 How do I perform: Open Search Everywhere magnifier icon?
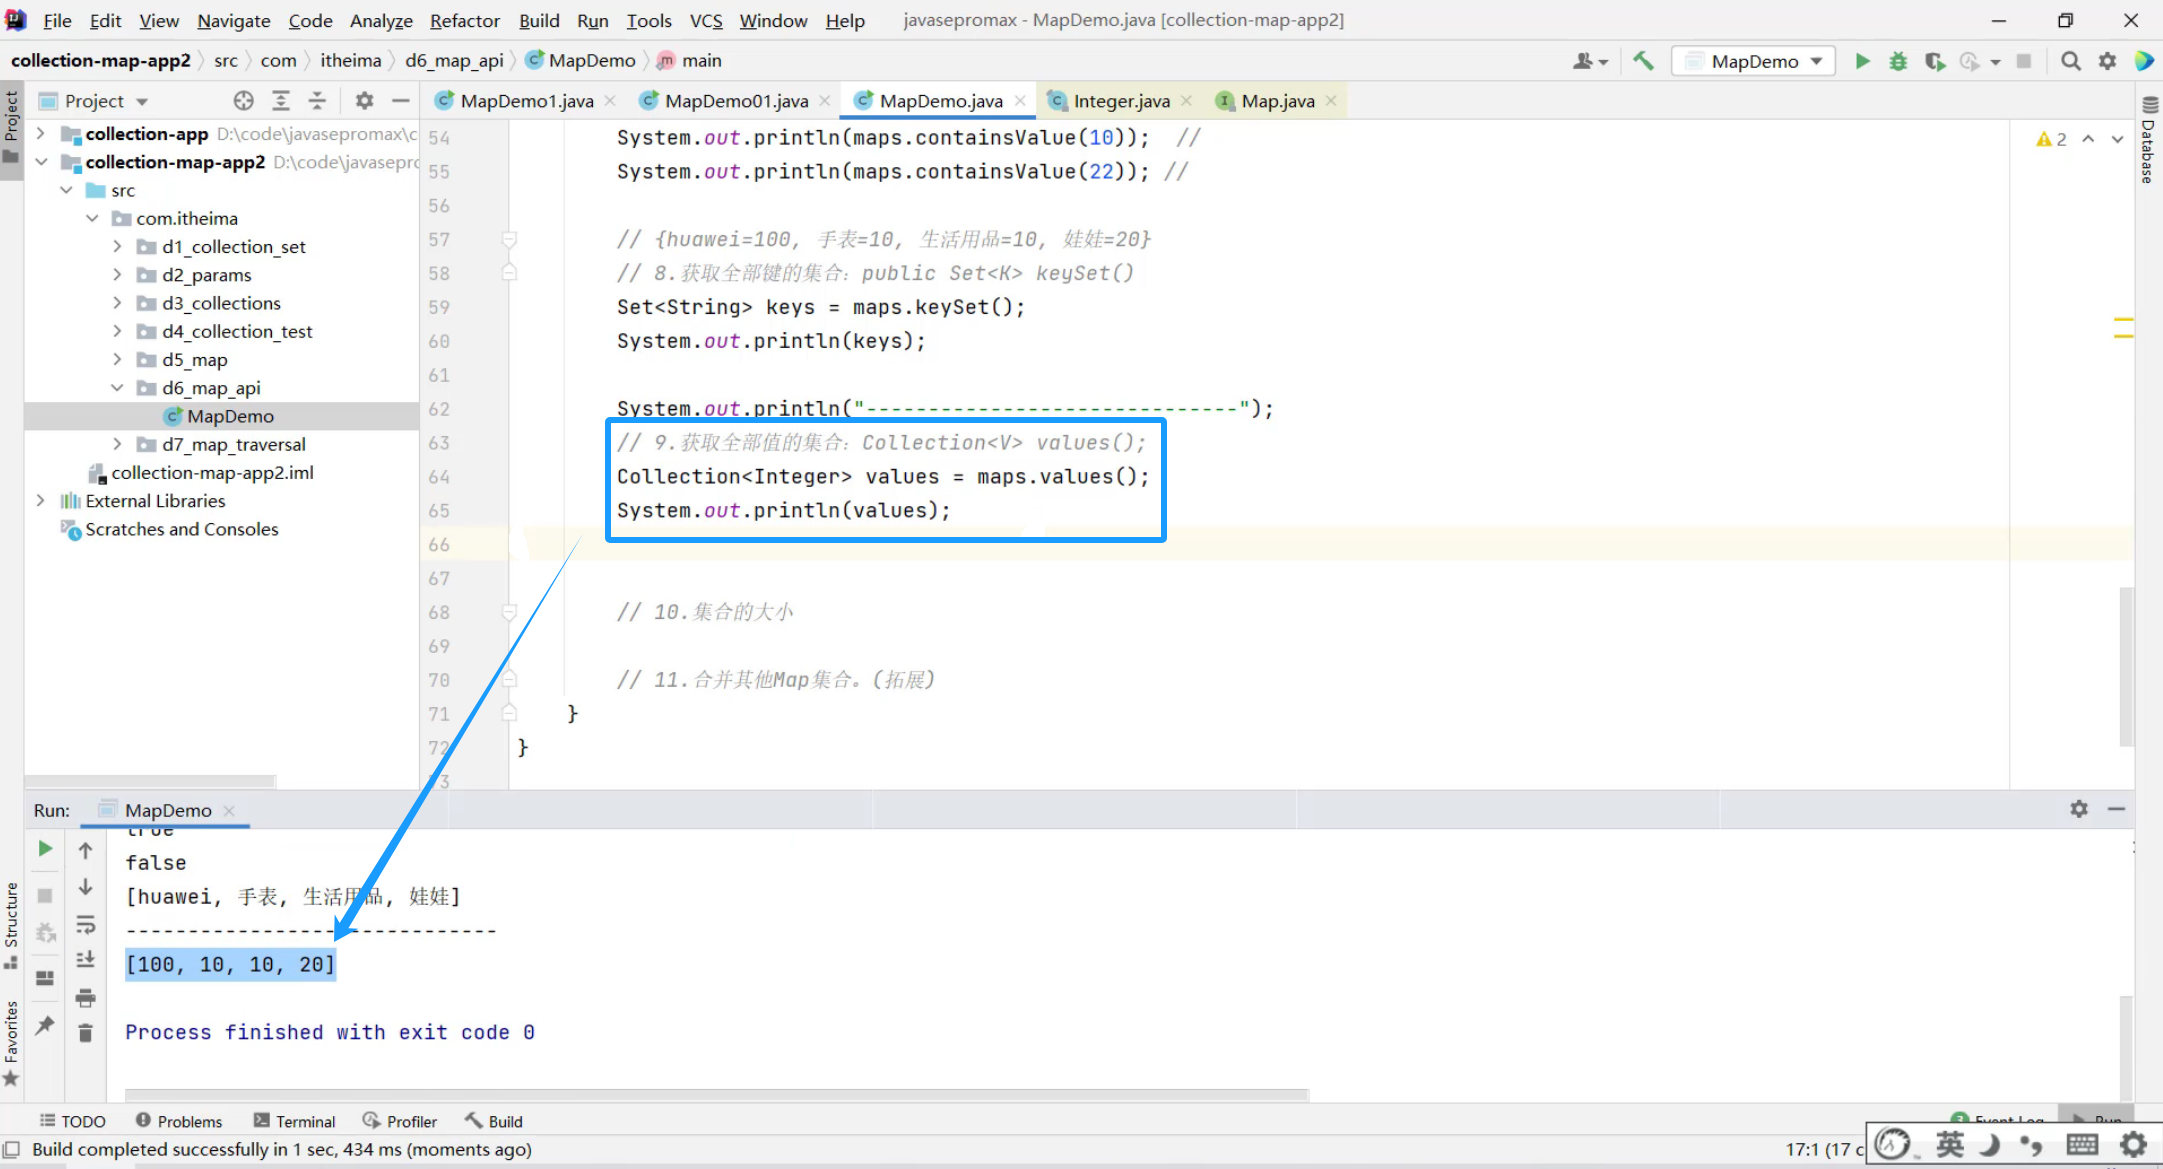pyautogui.click(x=2070, y=61)
